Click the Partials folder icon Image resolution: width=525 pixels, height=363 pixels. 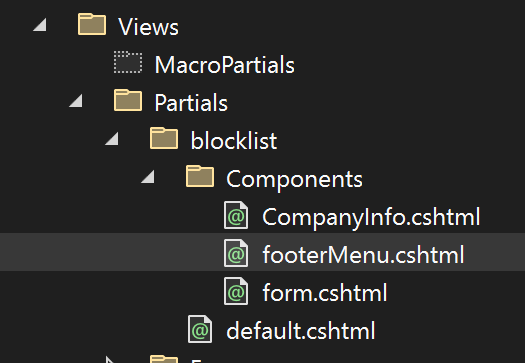(x=128, y=100)
